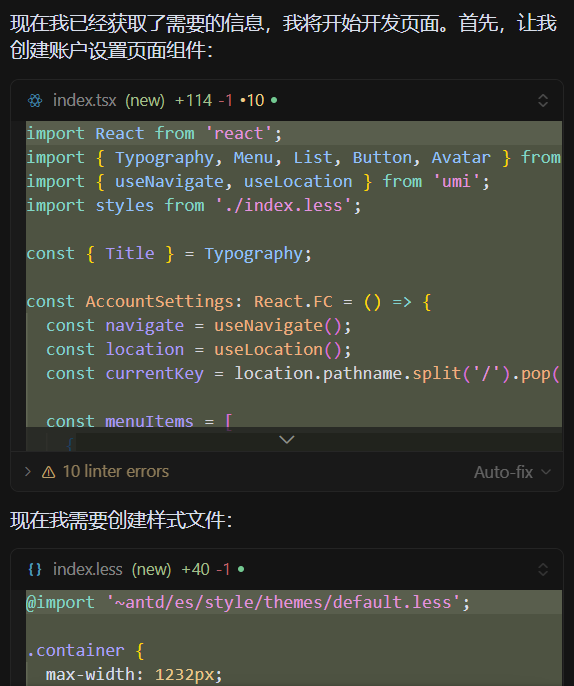The height and width of the screenshot is (686, 574).
Task: Click the green status dot on index.tsx header
Action: tap(274, 101)
